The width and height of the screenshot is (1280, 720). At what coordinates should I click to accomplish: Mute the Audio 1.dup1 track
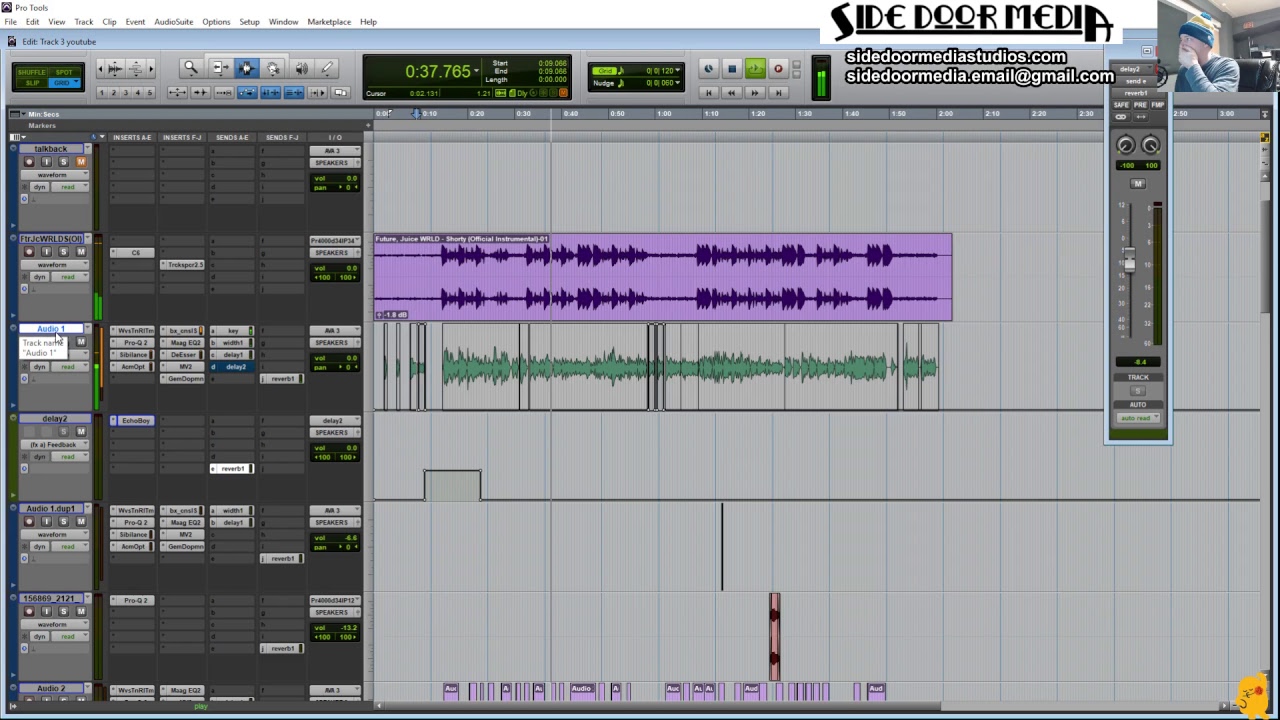click(x=81, y=521)
